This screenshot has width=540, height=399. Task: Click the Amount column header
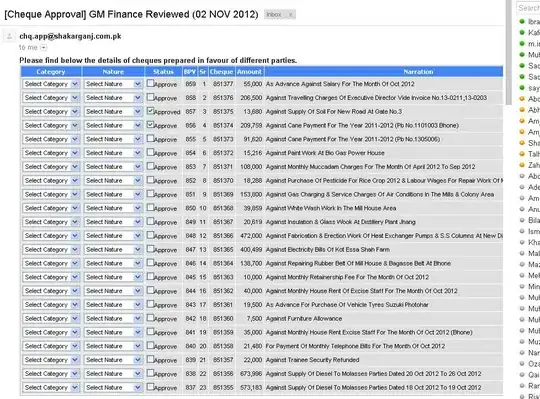tap(249, 72)
